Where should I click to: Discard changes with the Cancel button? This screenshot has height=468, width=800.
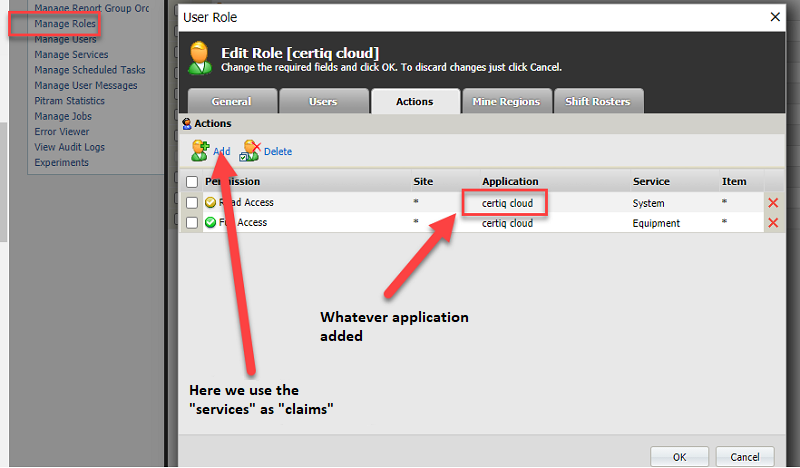coord(744,457)
